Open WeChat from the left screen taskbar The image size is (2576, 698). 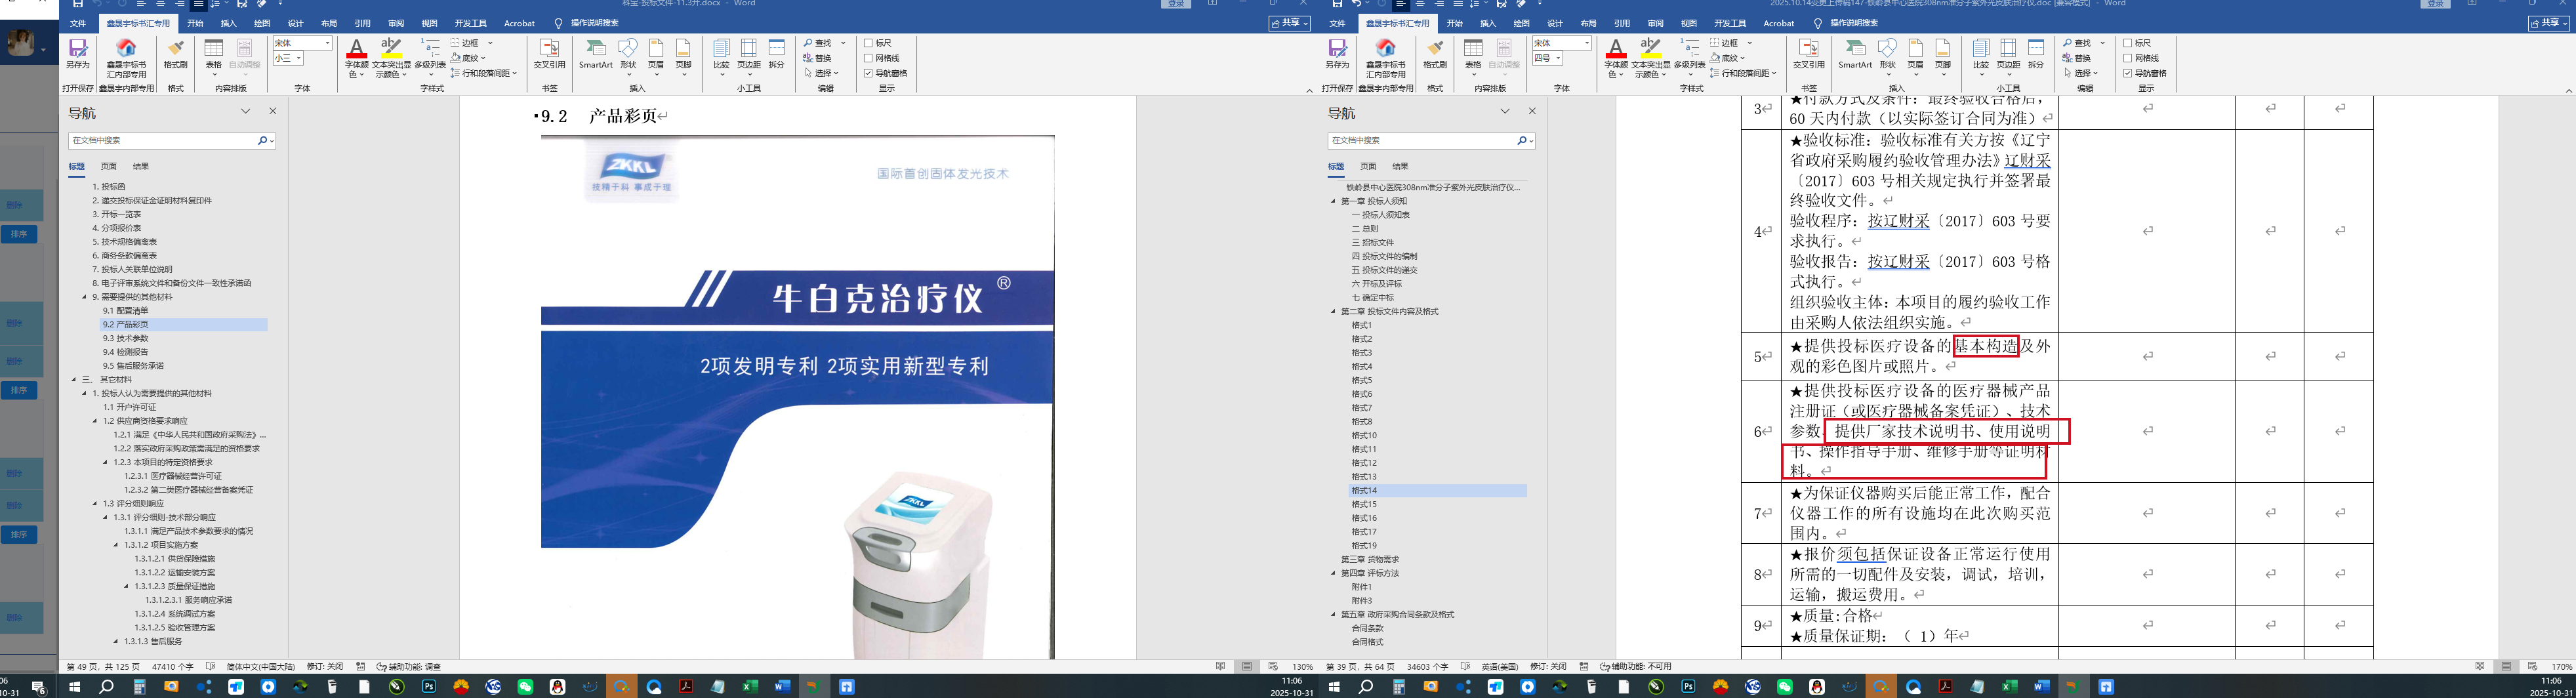525,687
